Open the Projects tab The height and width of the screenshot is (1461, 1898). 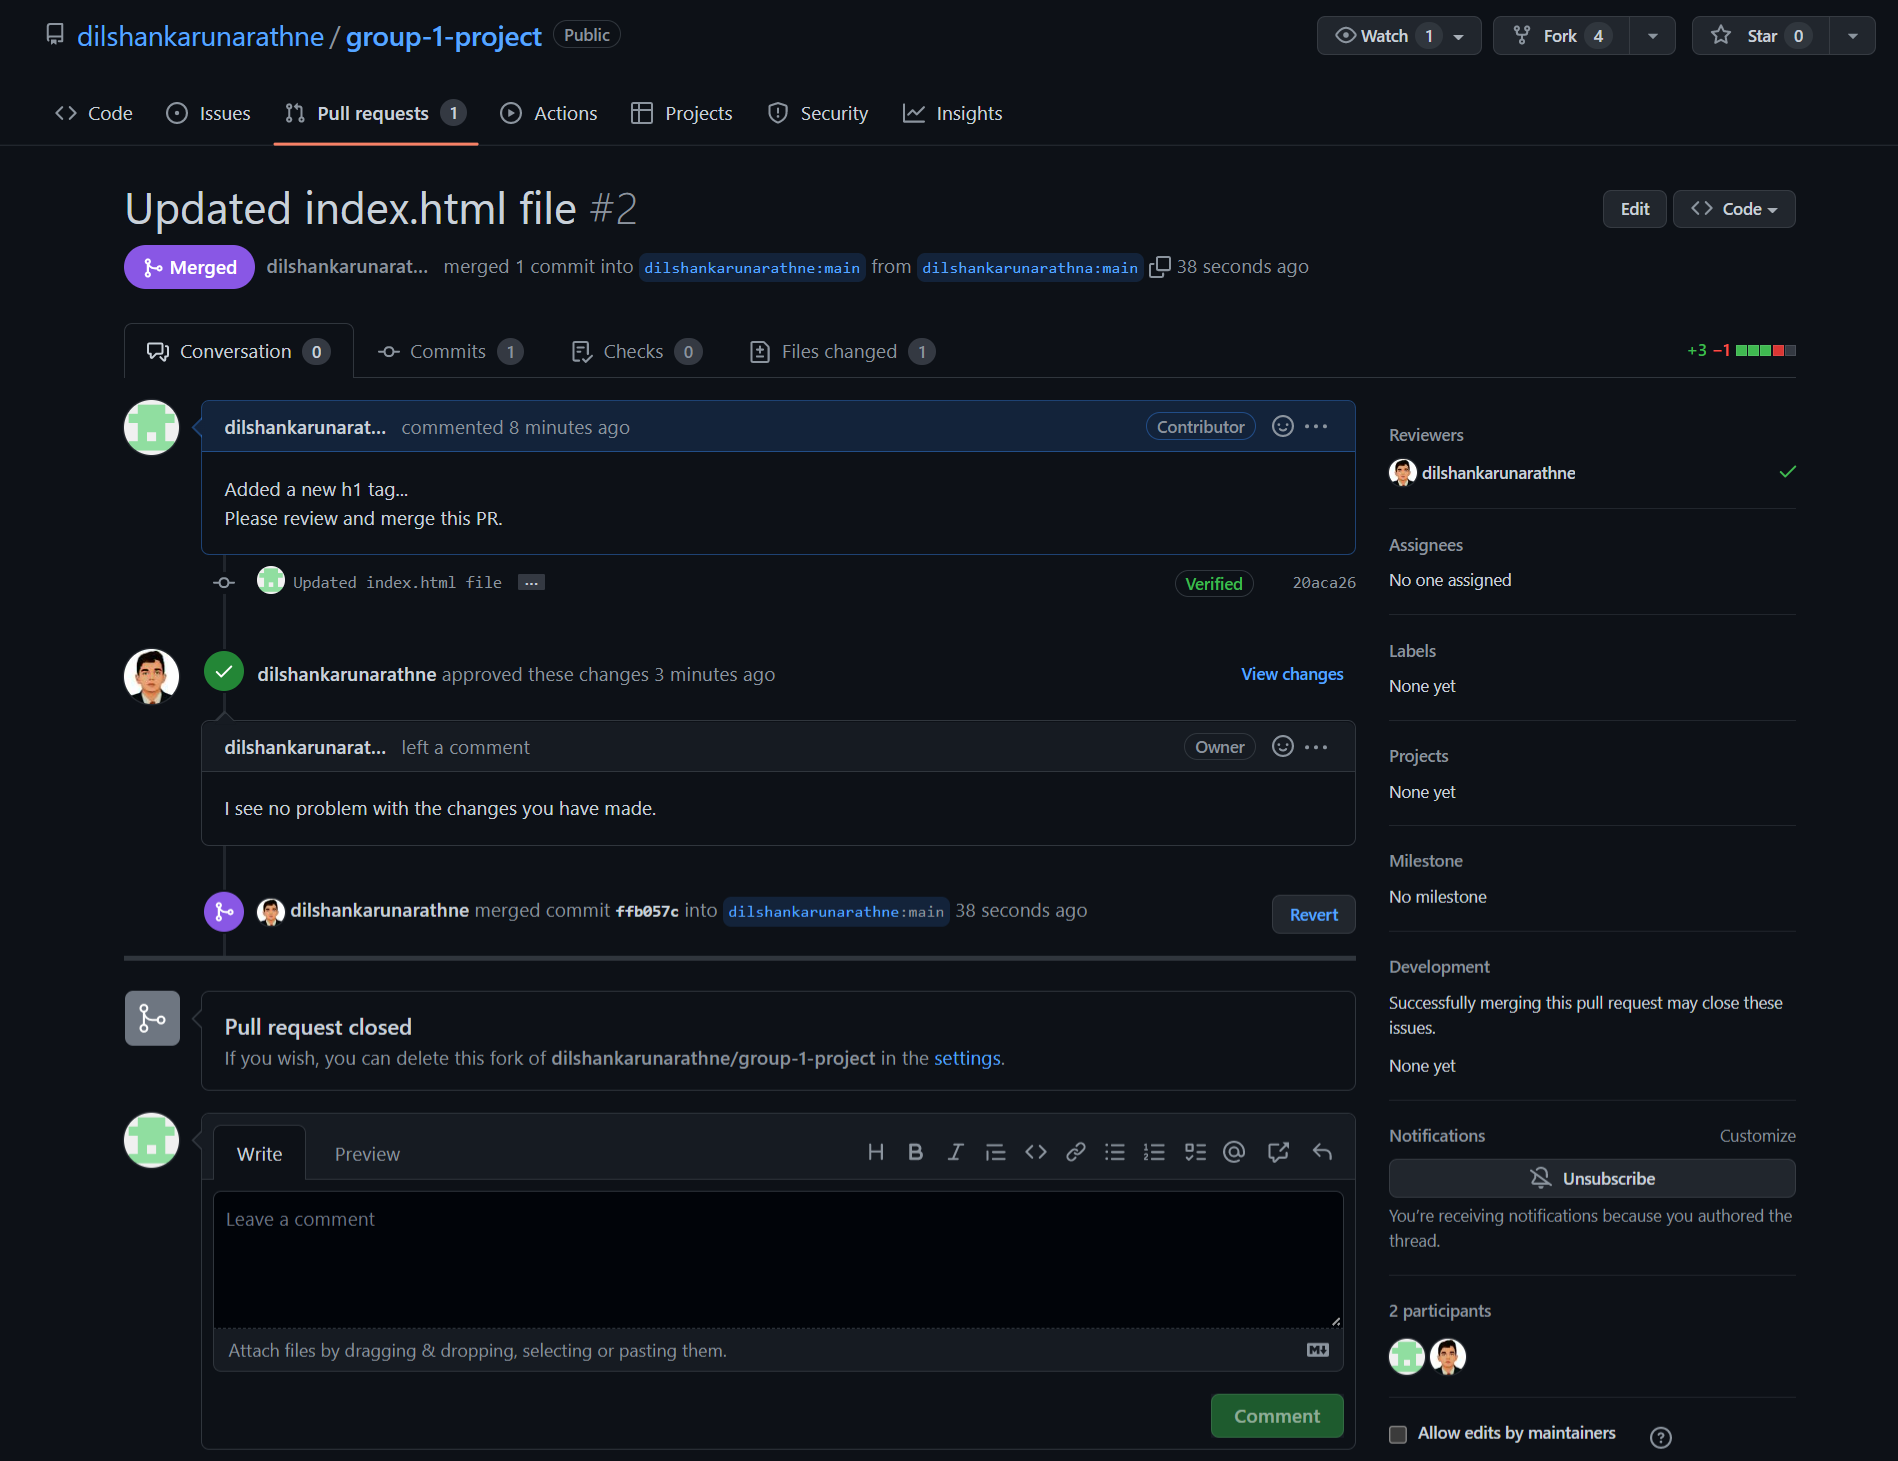point(682,113)
